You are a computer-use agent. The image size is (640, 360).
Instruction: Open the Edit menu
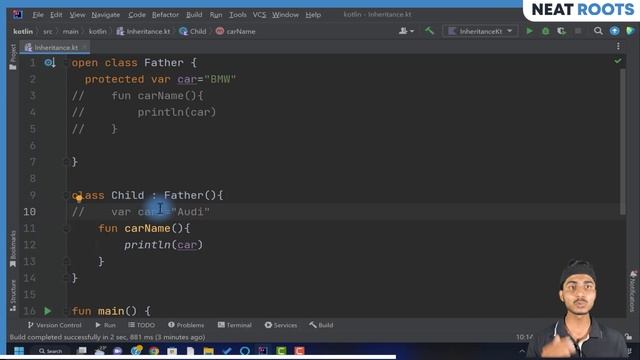pyautogui.click(x=56, y=15)
